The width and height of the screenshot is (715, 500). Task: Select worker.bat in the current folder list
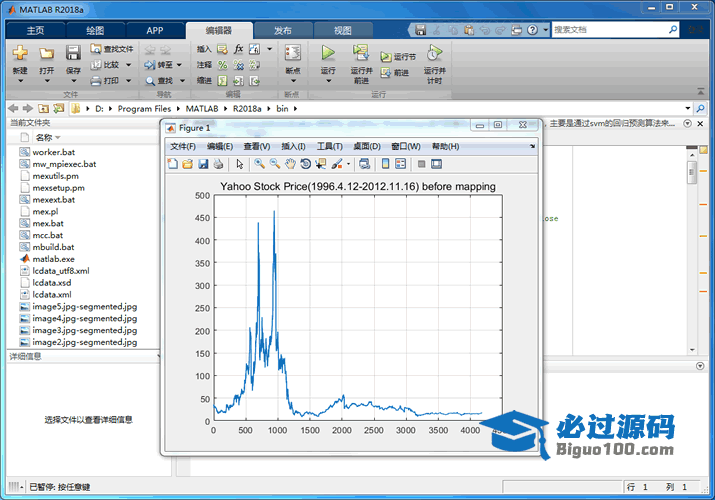(53, 152)
